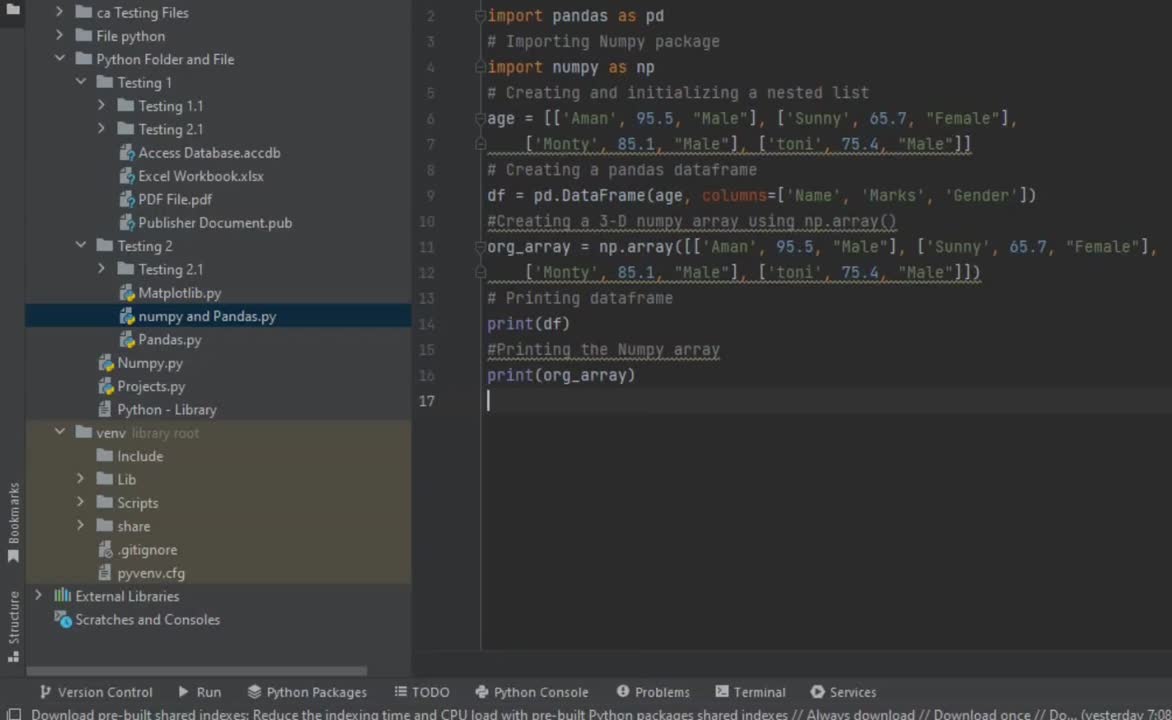Screen dimensions: 1172x720
Task: Click the Excel Workbook.xlsx file icon
Action: 126,176
